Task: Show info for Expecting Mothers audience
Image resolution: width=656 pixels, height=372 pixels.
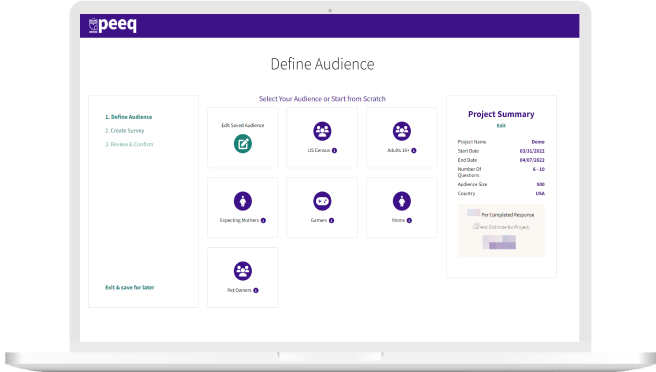Action: click(263, 221)
